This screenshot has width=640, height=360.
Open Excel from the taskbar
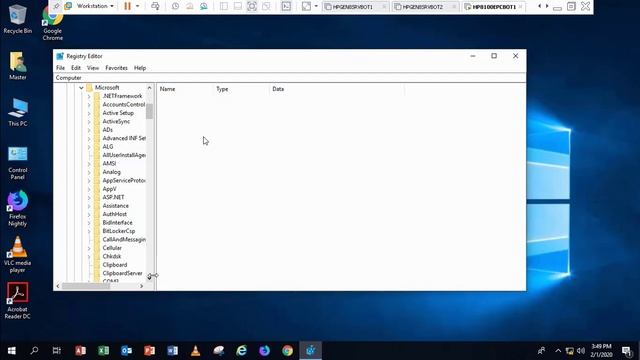(x=103, y=351)
